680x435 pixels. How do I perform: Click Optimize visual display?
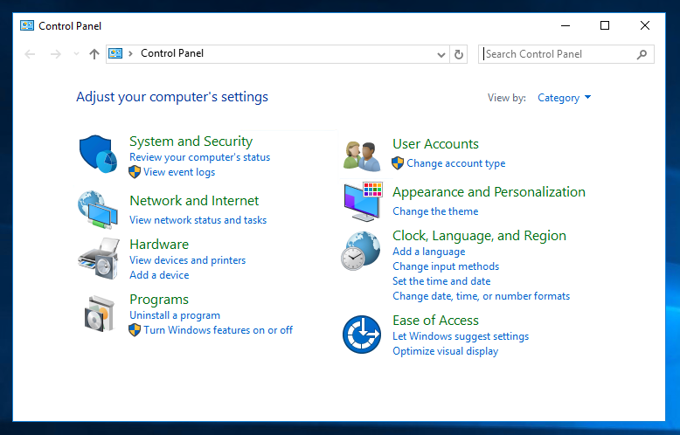(x=445, y=351)
